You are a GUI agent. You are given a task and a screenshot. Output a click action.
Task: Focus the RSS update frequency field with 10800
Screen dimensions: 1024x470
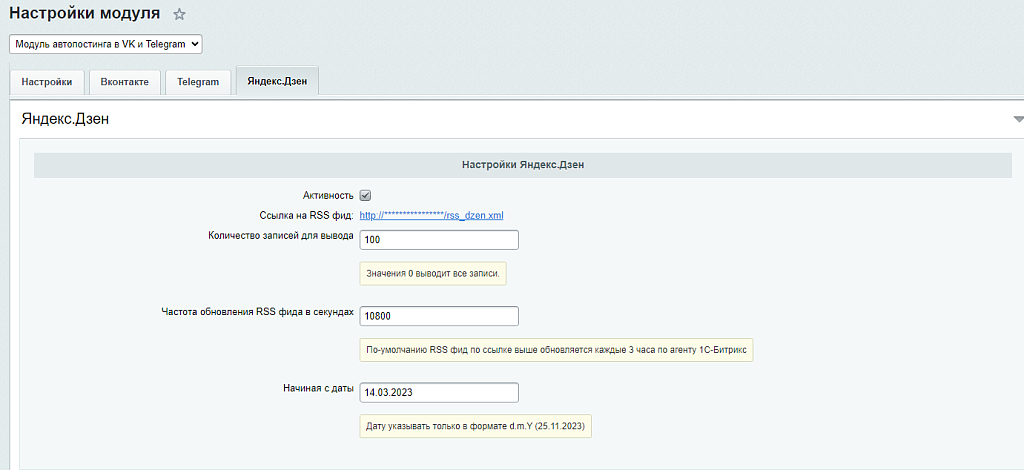(x=439, y=316)
